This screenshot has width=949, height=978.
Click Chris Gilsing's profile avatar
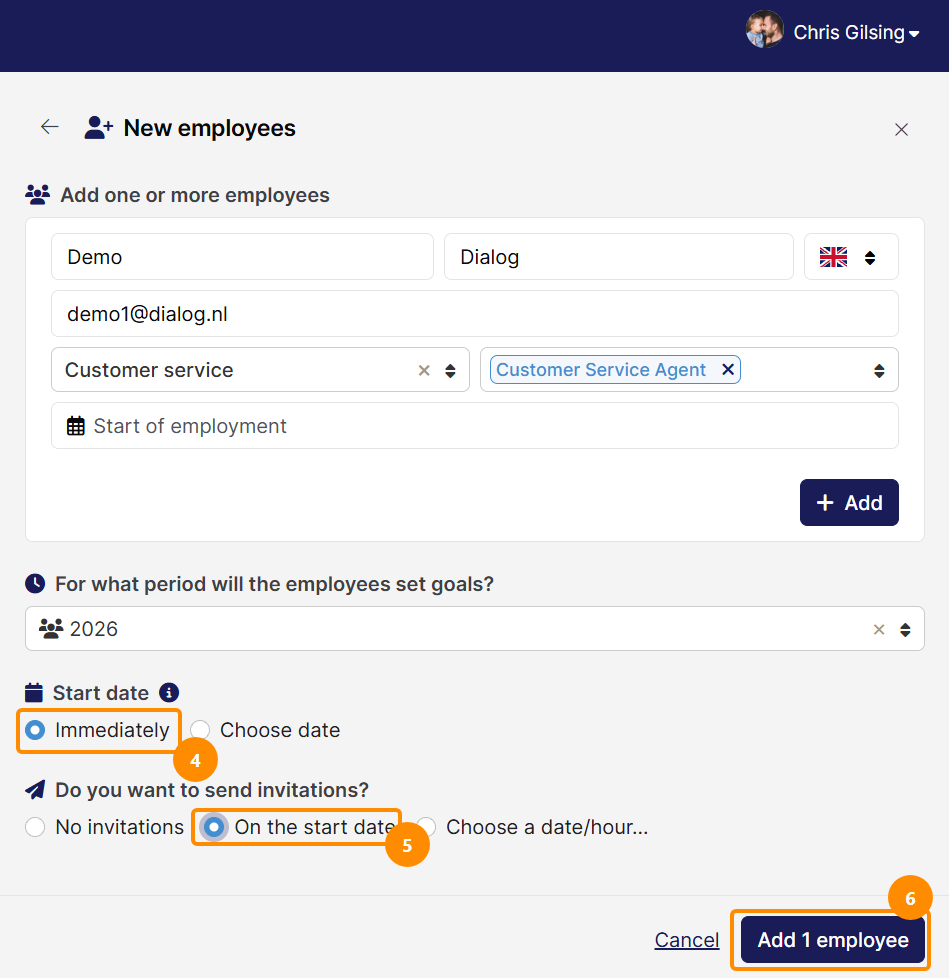764,30
